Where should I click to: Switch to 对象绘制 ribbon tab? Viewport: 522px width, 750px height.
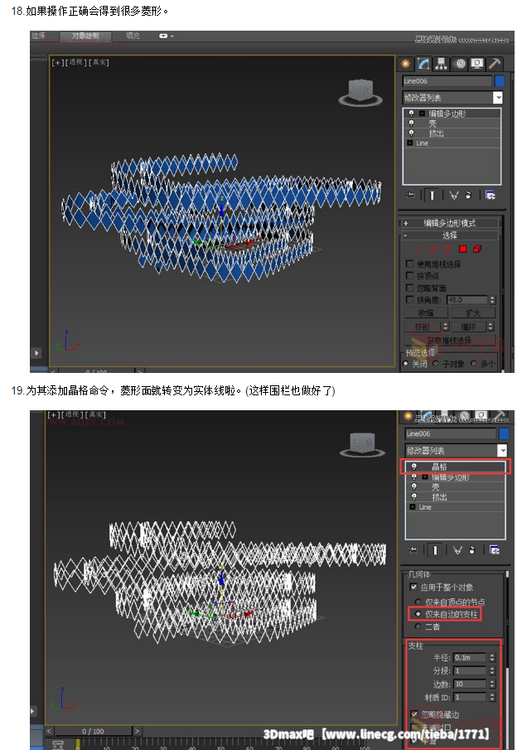point(86,36)
